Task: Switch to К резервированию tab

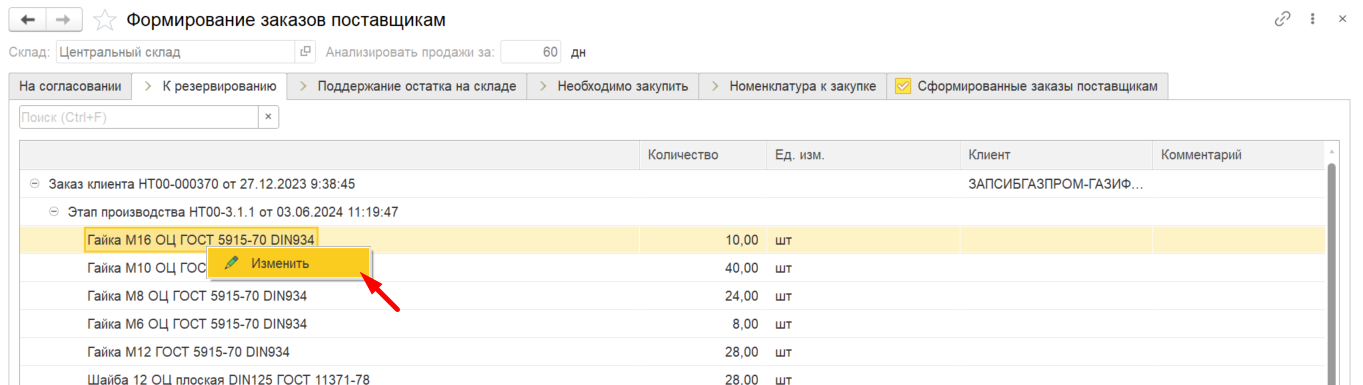Action: [x=210, y=86]
